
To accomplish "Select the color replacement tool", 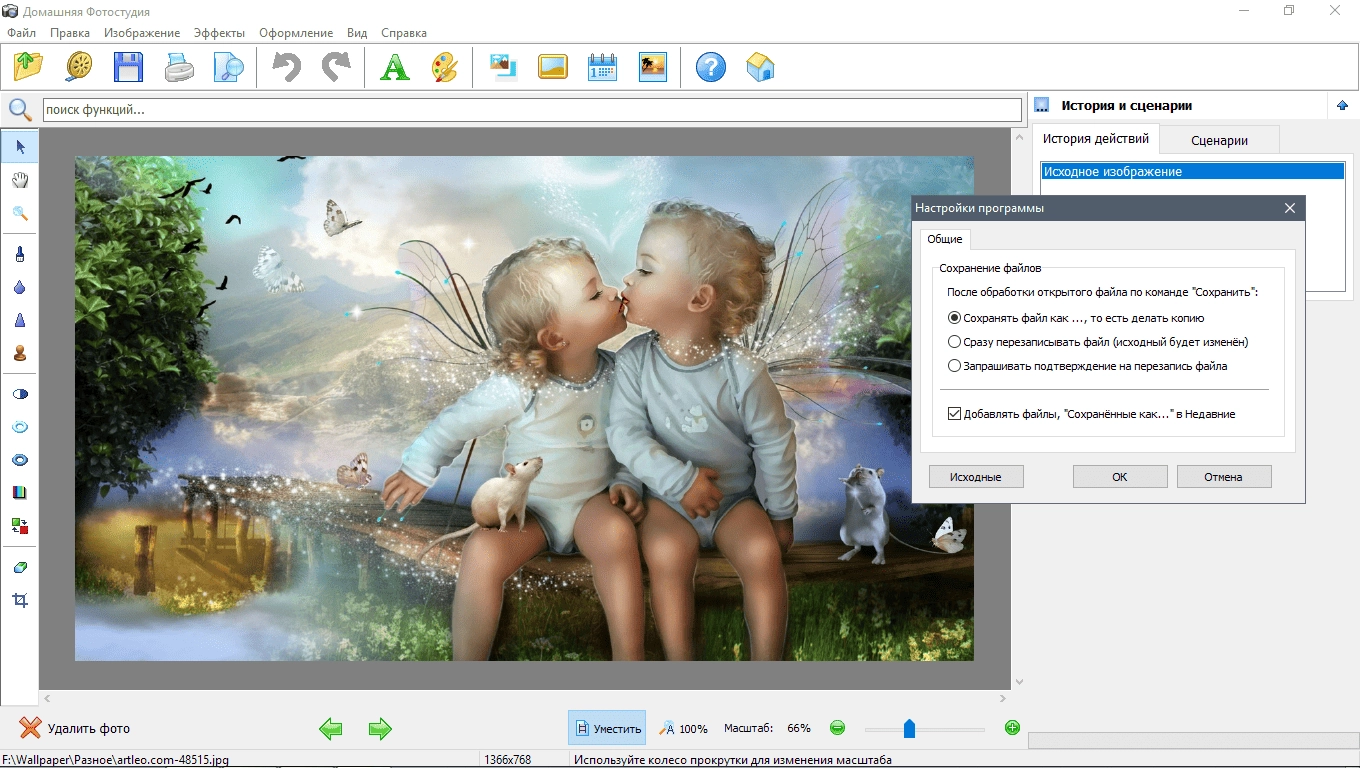I will (20, 525).
